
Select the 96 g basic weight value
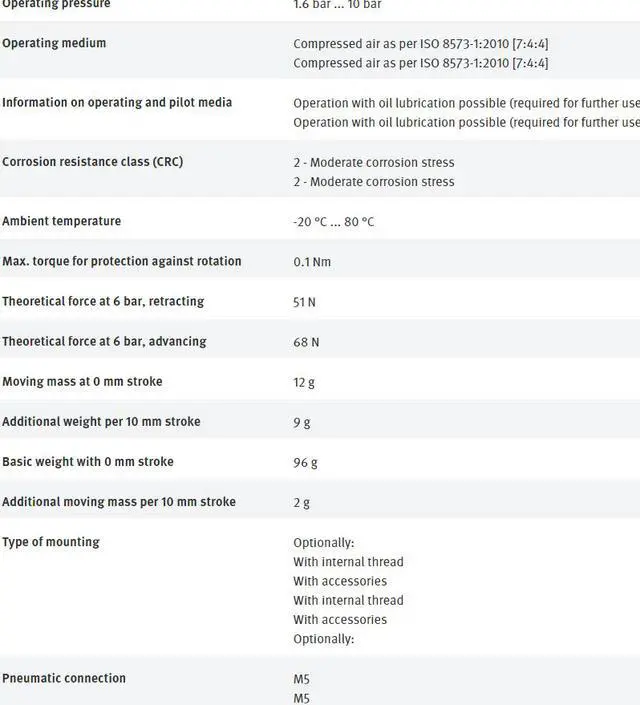305,462
